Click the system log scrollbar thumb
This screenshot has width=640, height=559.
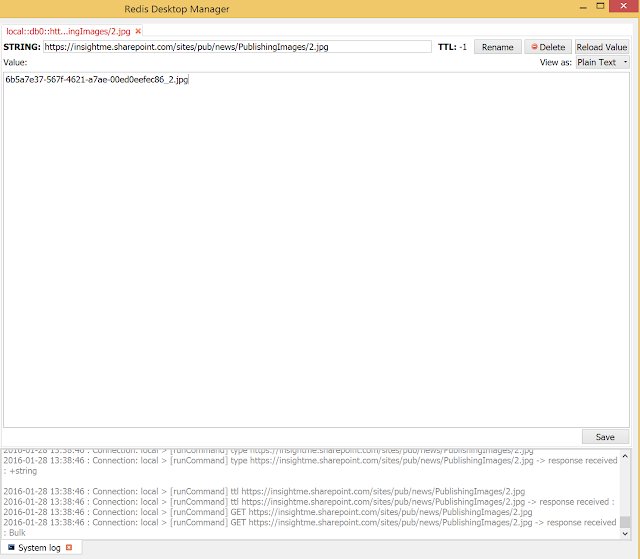pos(625,522)
